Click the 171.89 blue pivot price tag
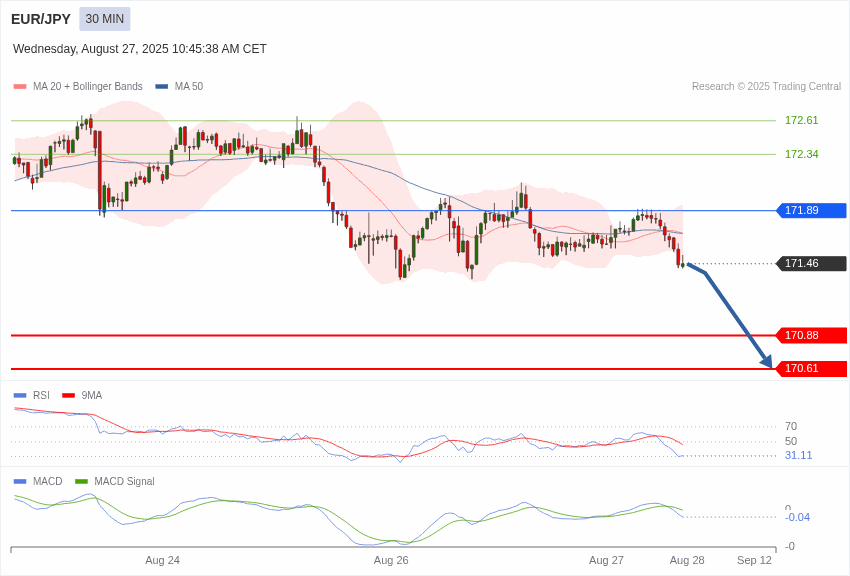The height and width of the screenshot is (576, 850). [x=812, y=210]
